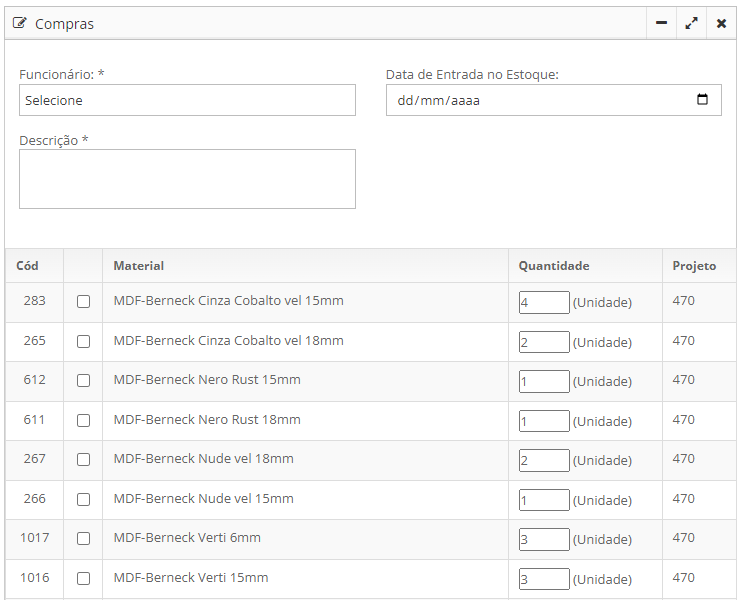Minimize the Compras panel

point(661,23)
